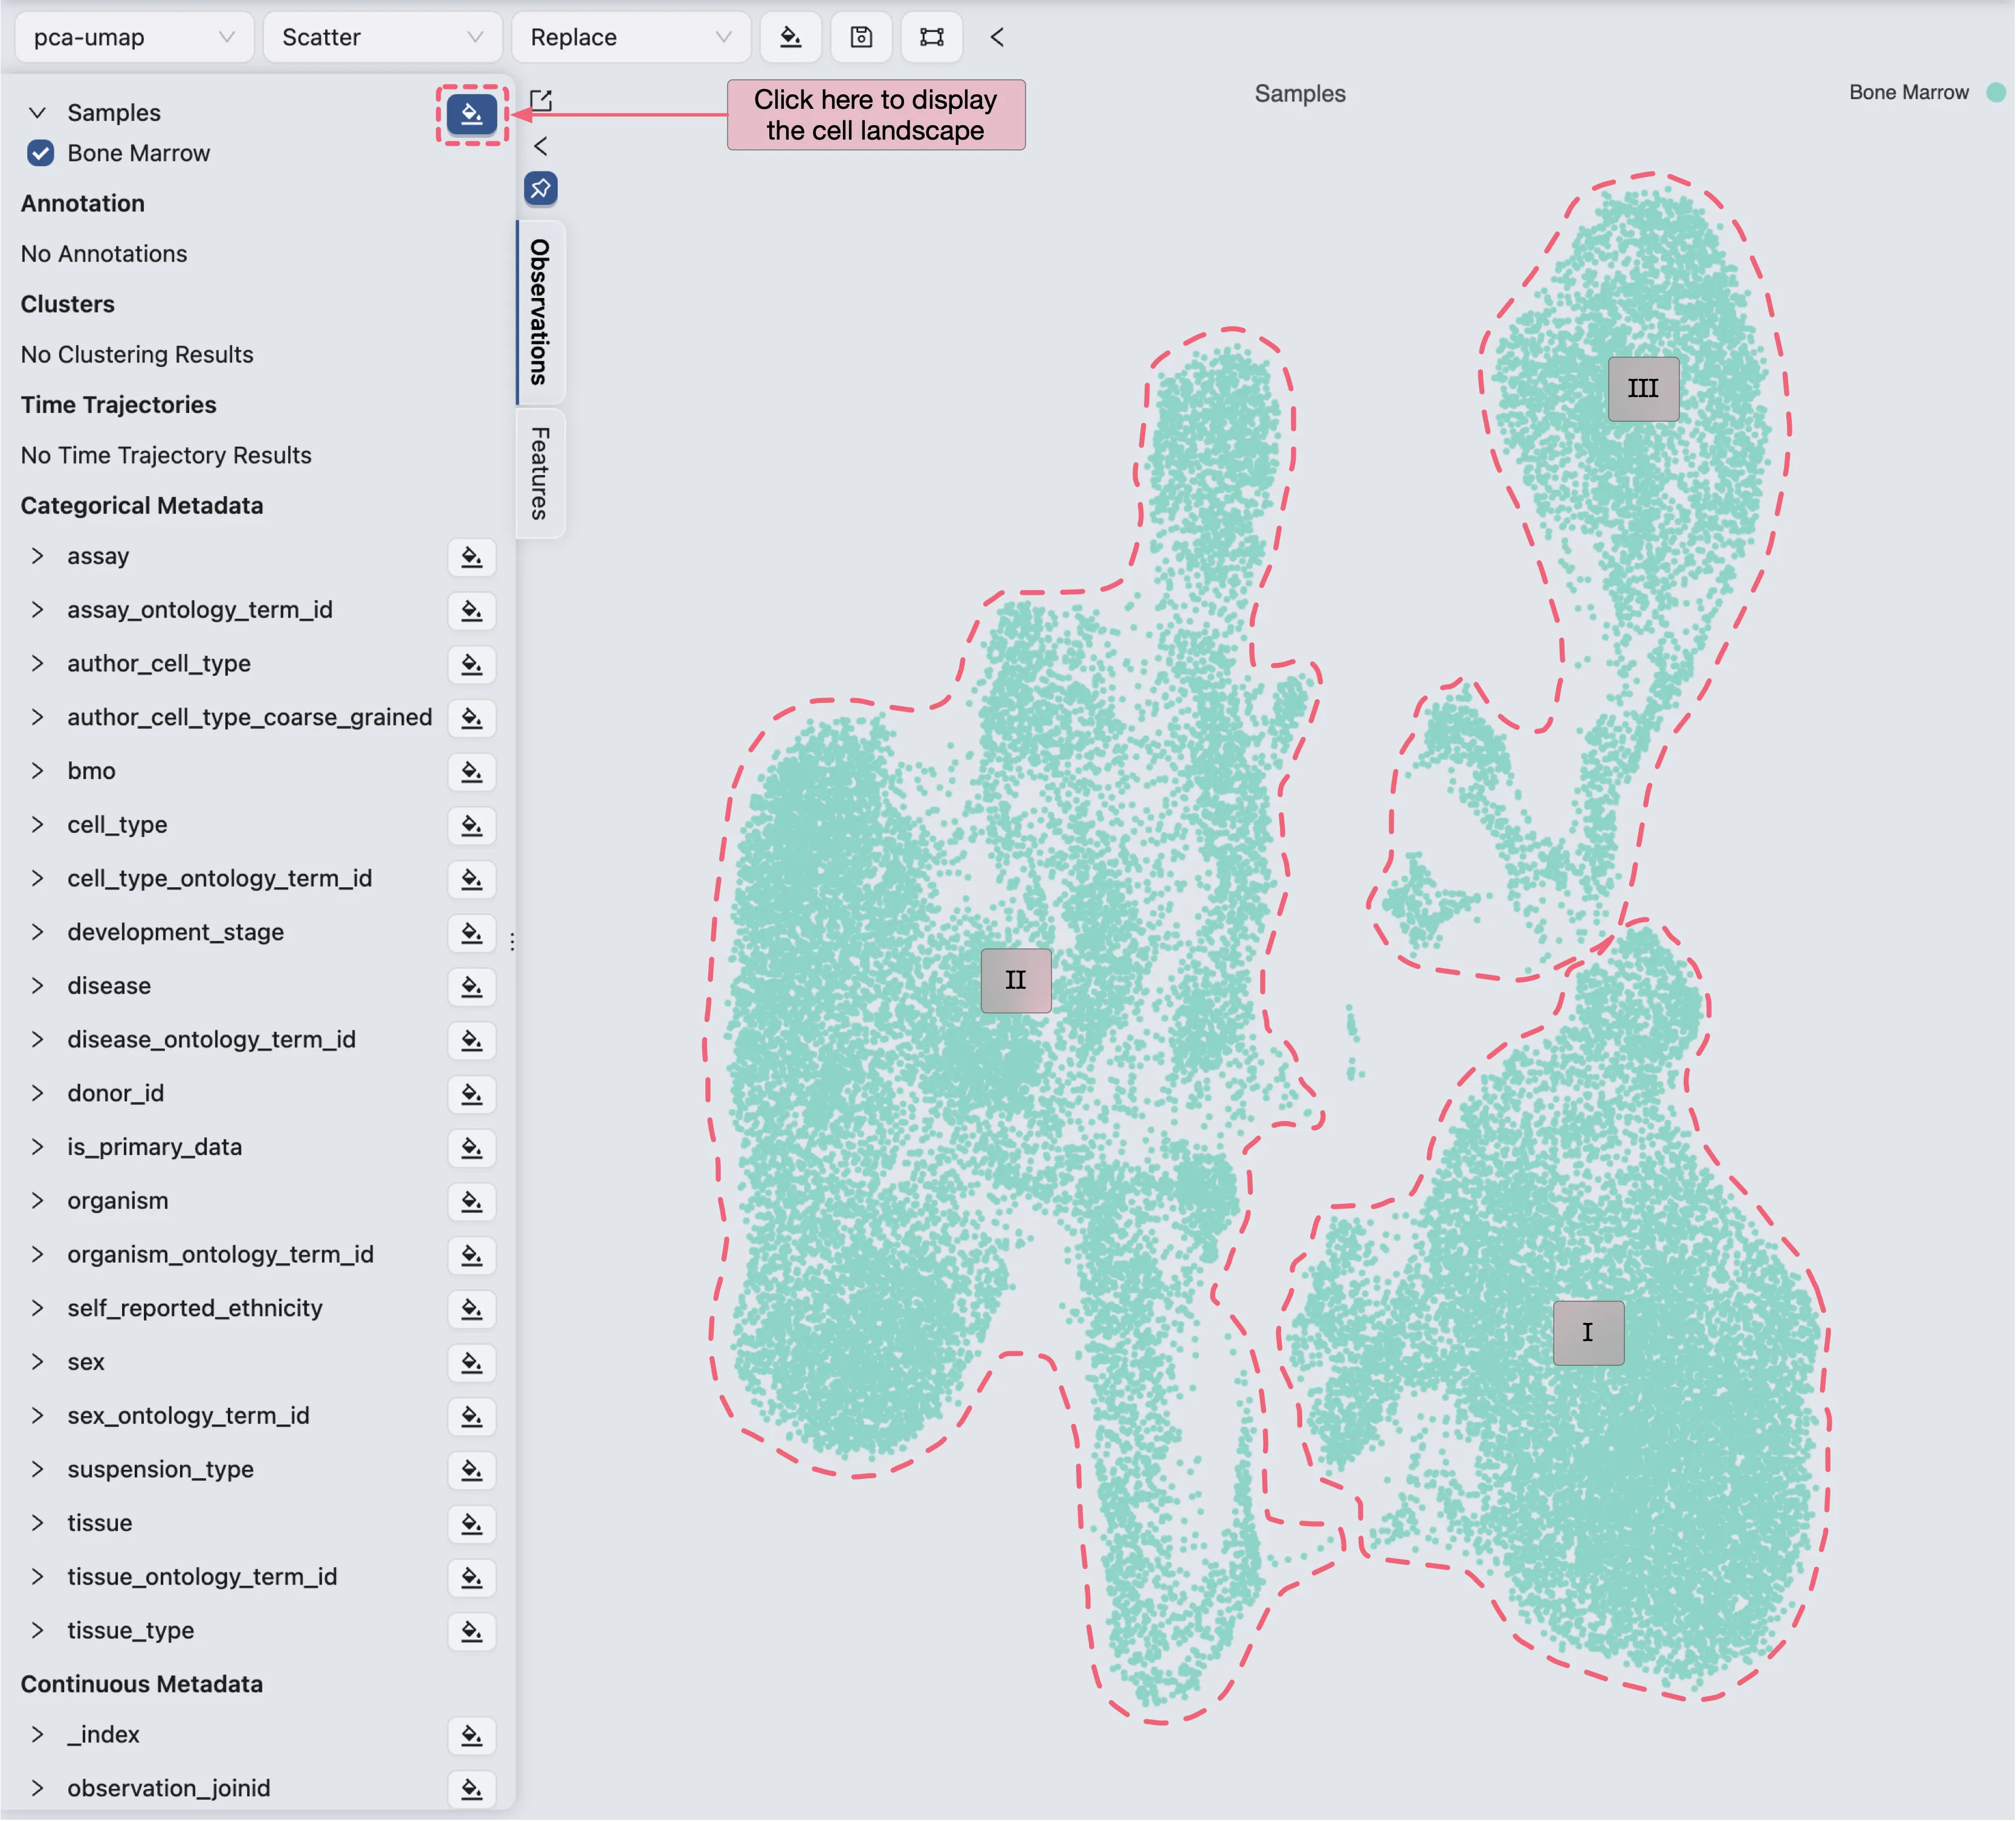The width and height of the screenshot is (2016, 1821).
Task: Click the blue pin icon
Action: pos(541,188)
